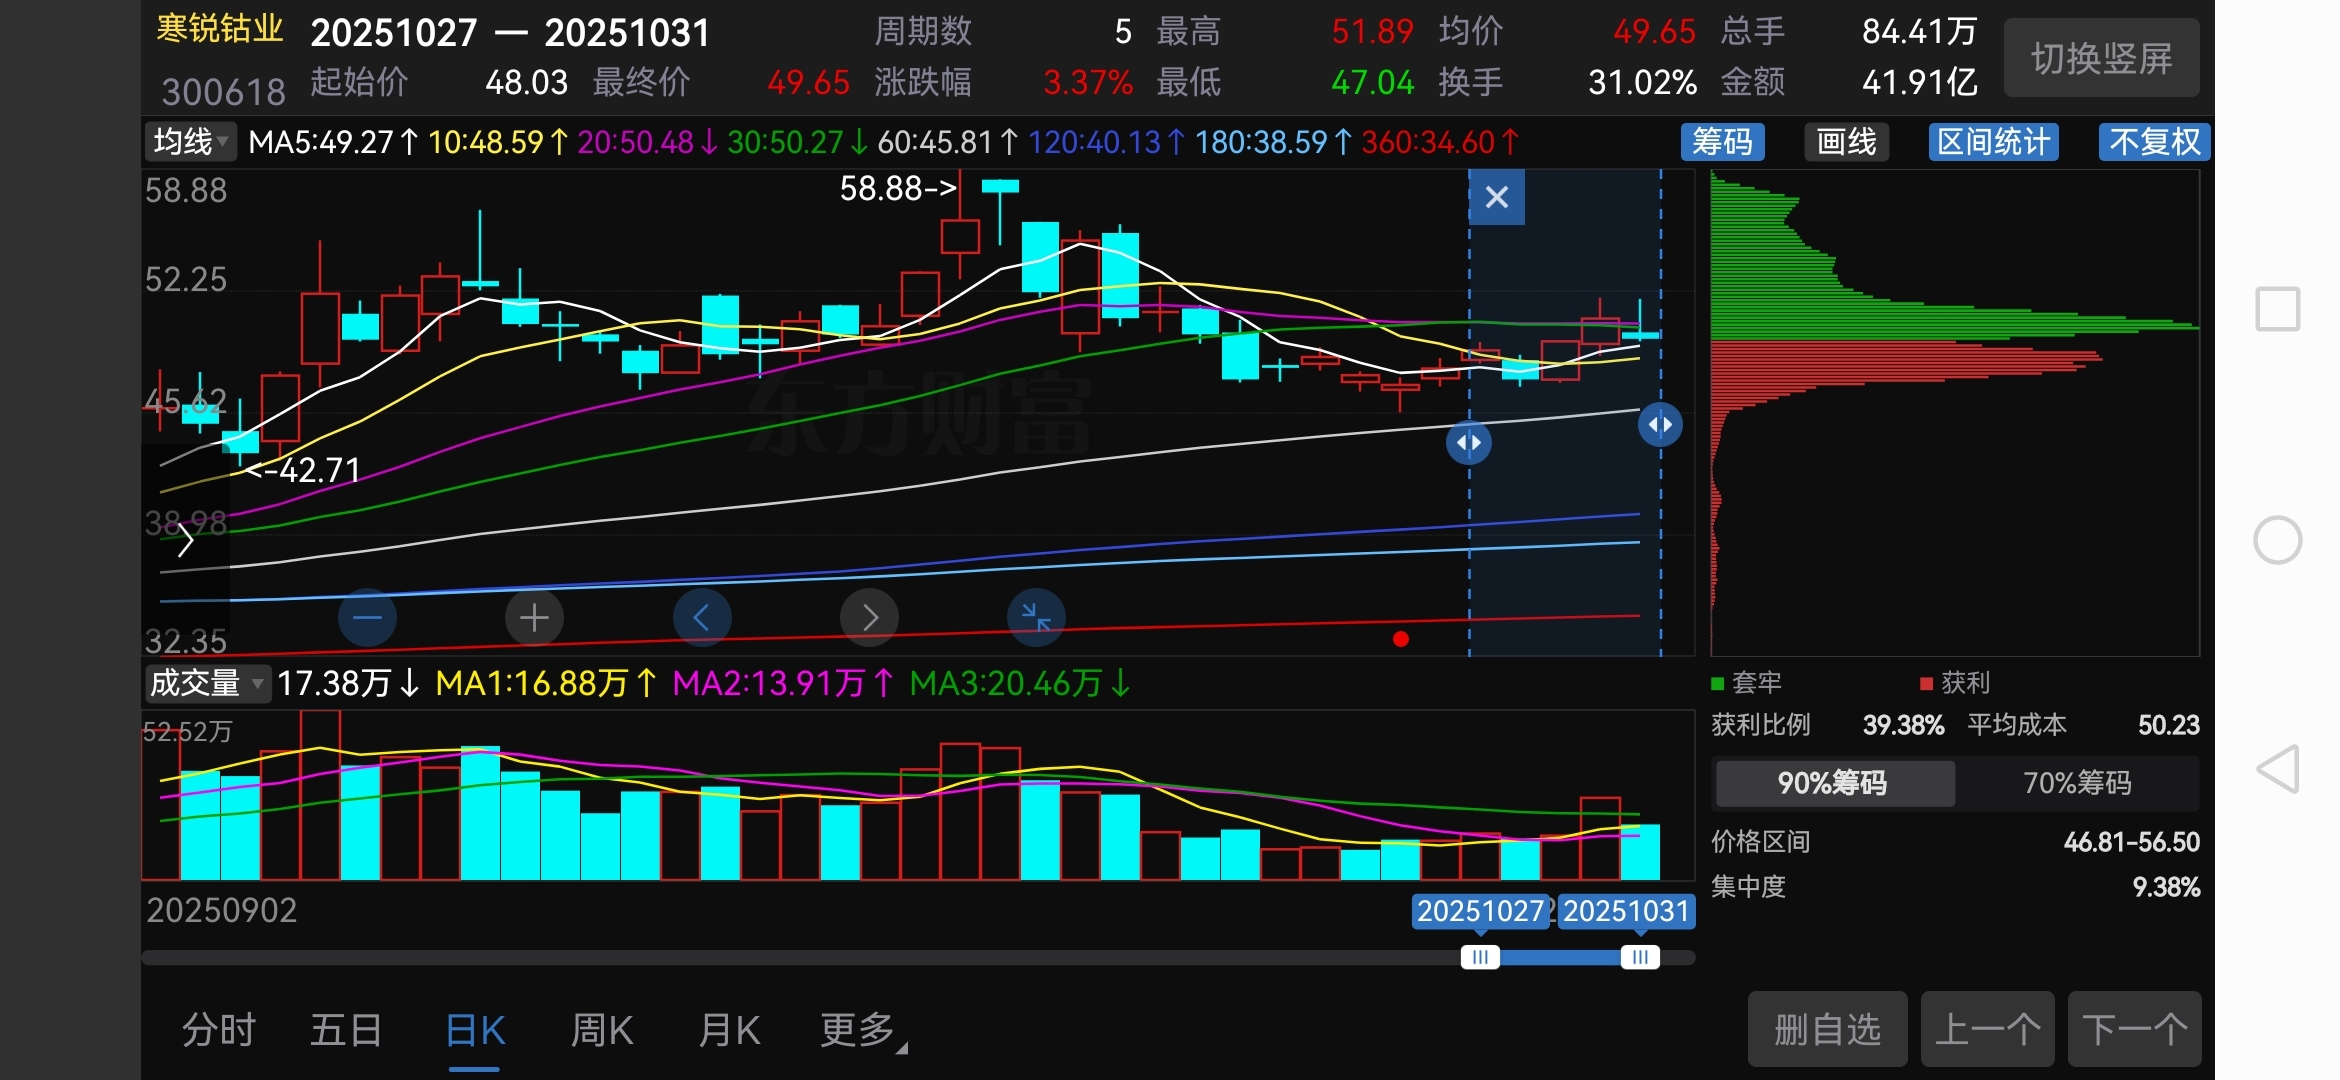Toggle the 筹码 chip distribution panel
This screenshot has height=1080, width=2340.
pos(1721,142)
